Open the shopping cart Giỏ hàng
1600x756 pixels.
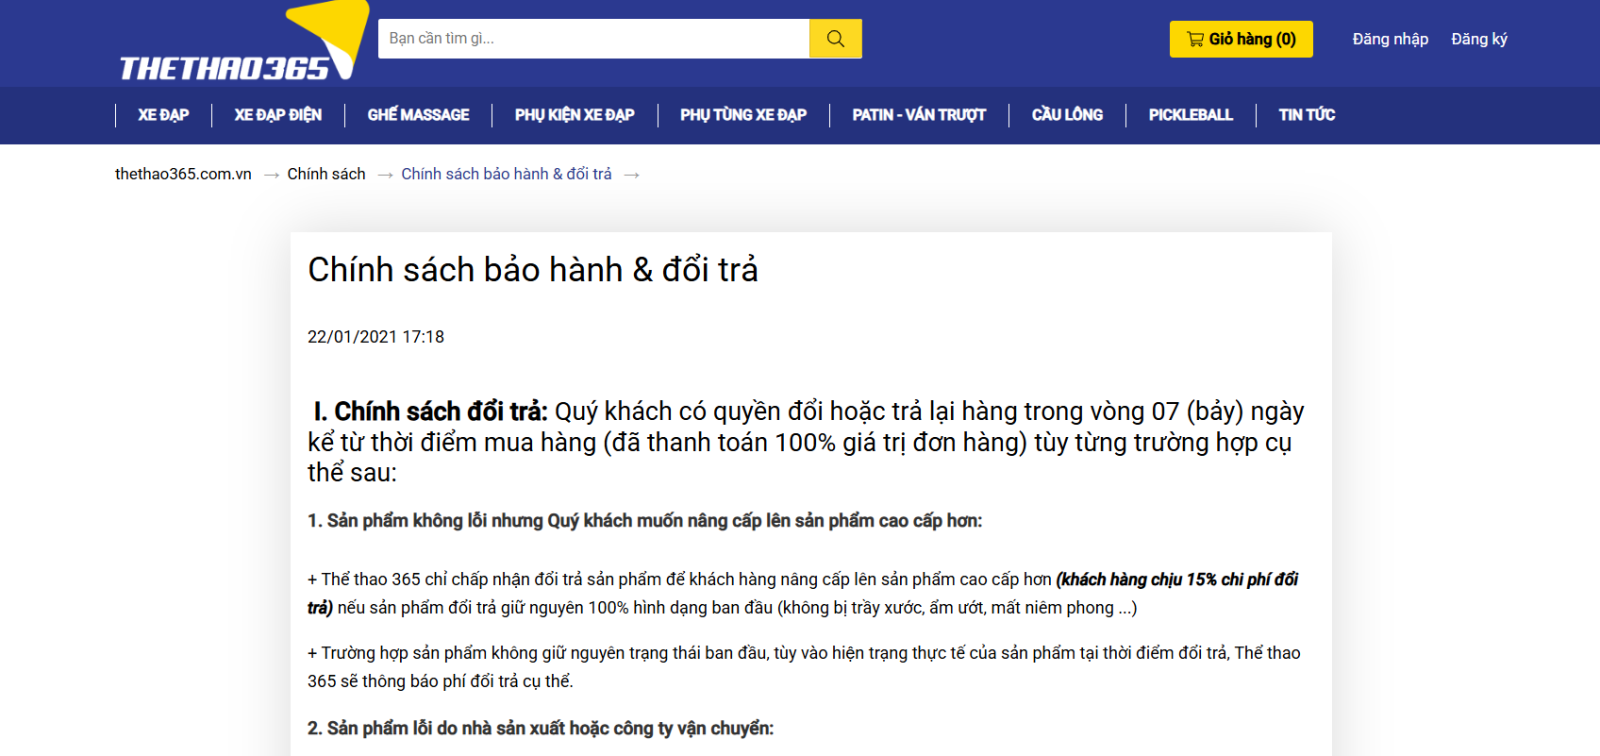coord(1241,39)
